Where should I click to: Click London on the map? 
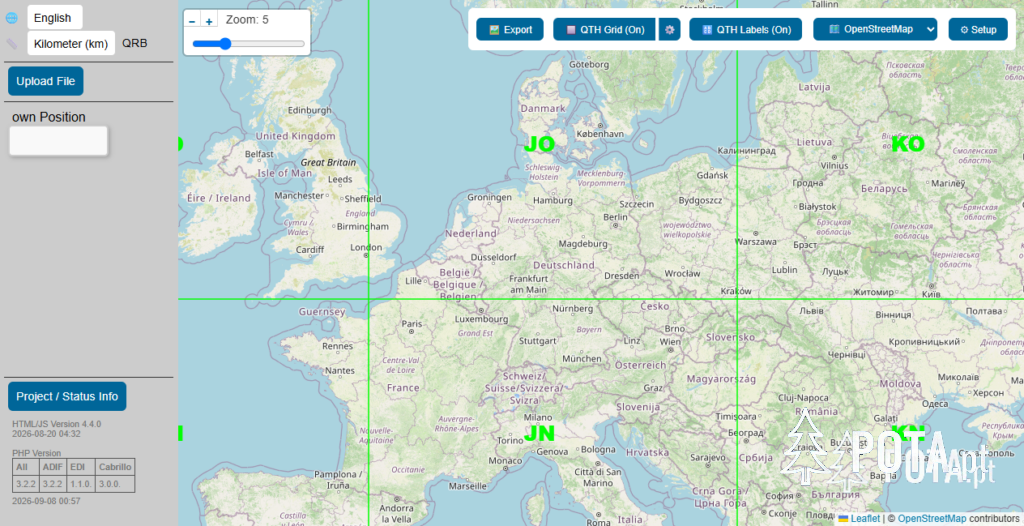click(x=366, y=247)
